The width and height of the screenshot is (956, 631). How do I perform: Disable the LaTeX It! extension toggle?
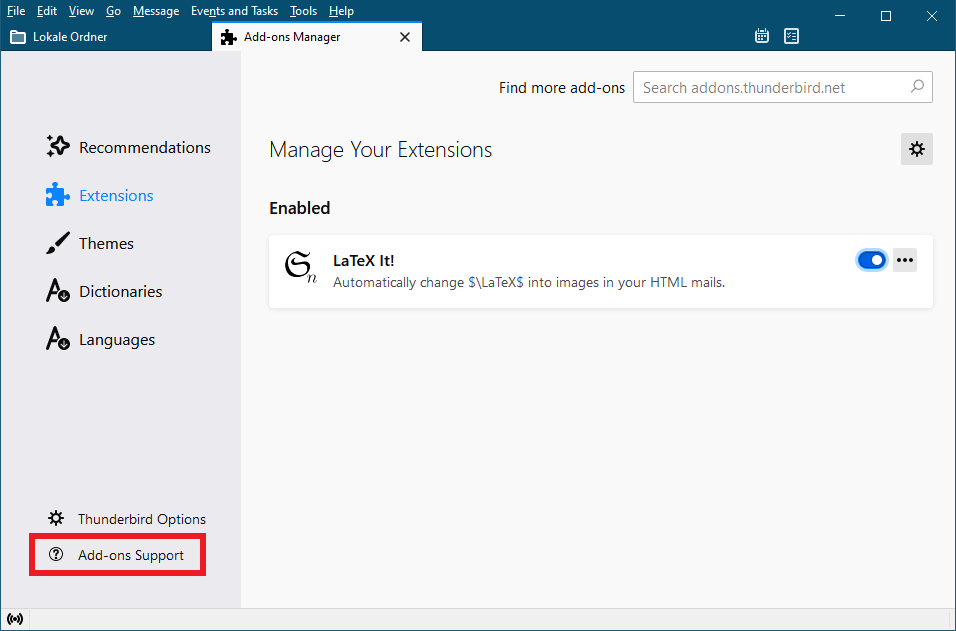(x=871, y=260)
